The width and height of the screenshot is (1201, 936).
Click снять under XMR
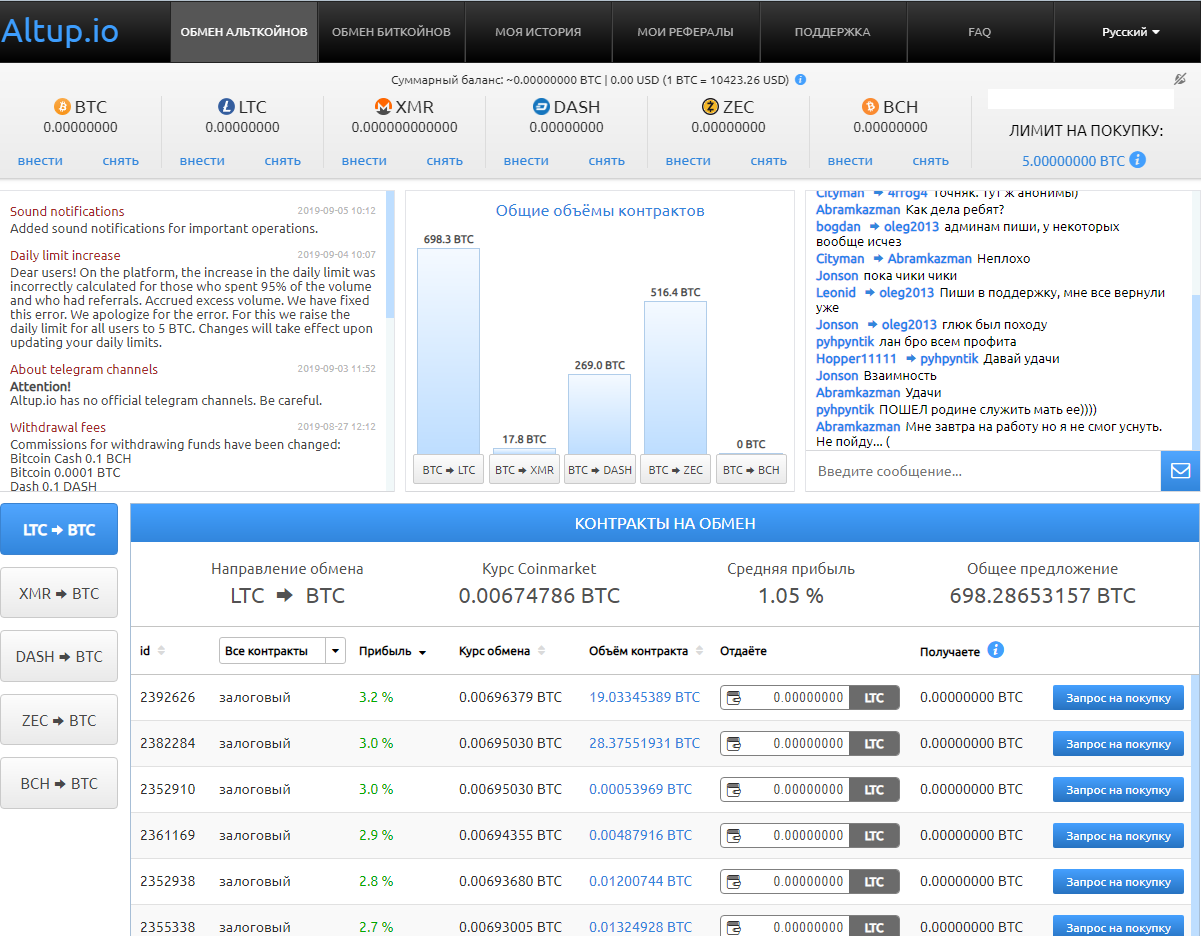[444, 161]
